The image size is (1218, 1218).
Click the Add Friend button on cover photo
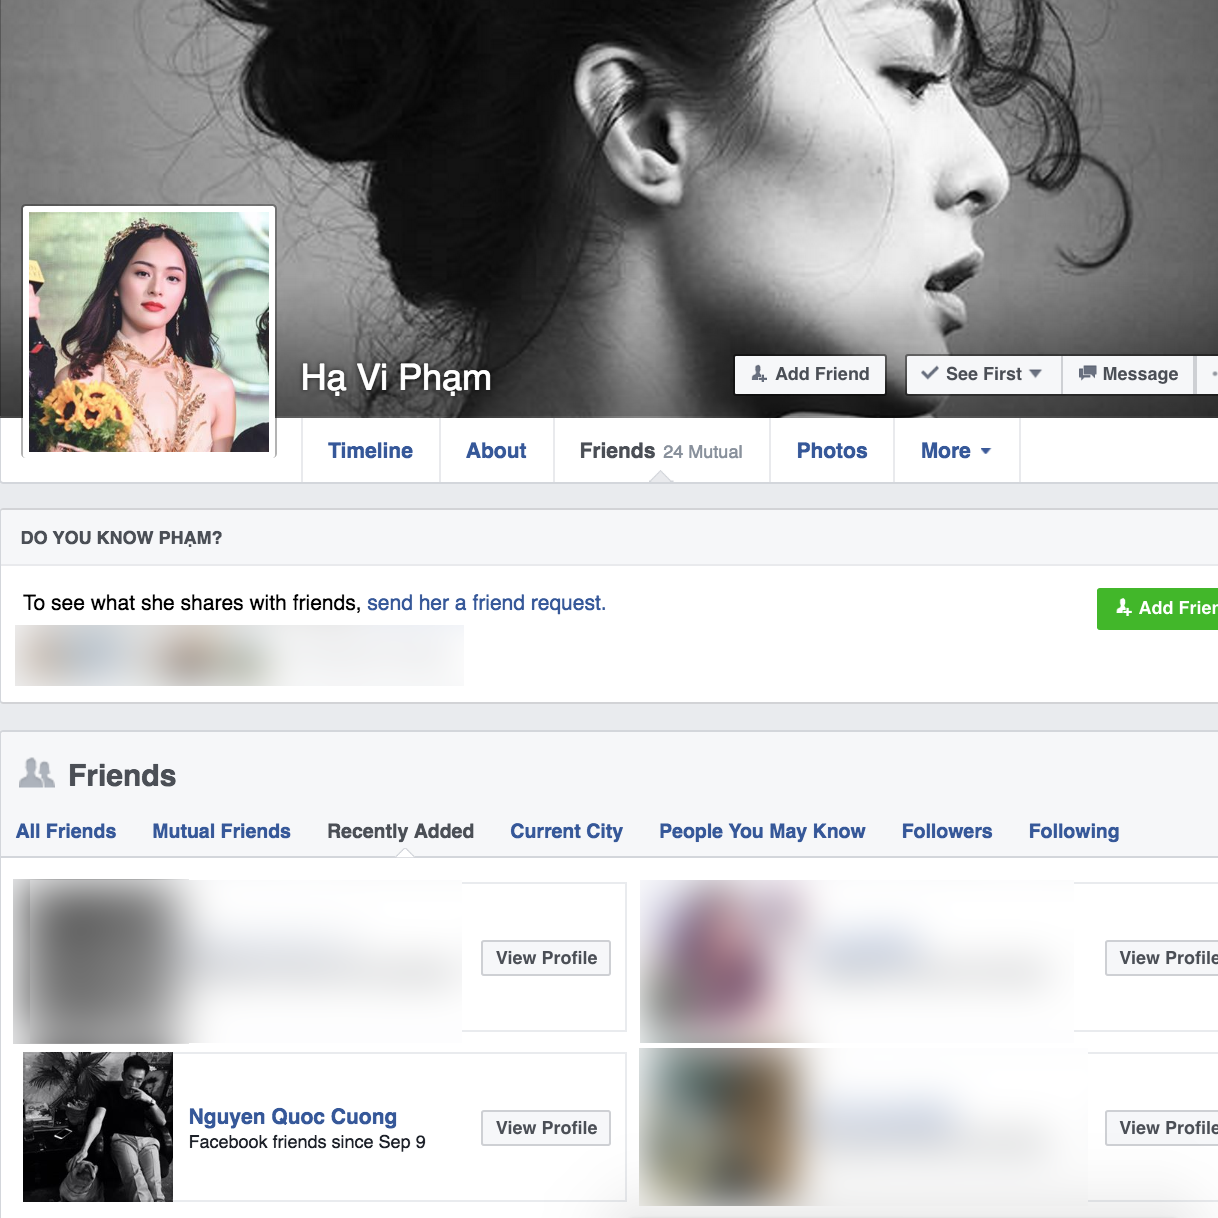click(x=810, y=374)
